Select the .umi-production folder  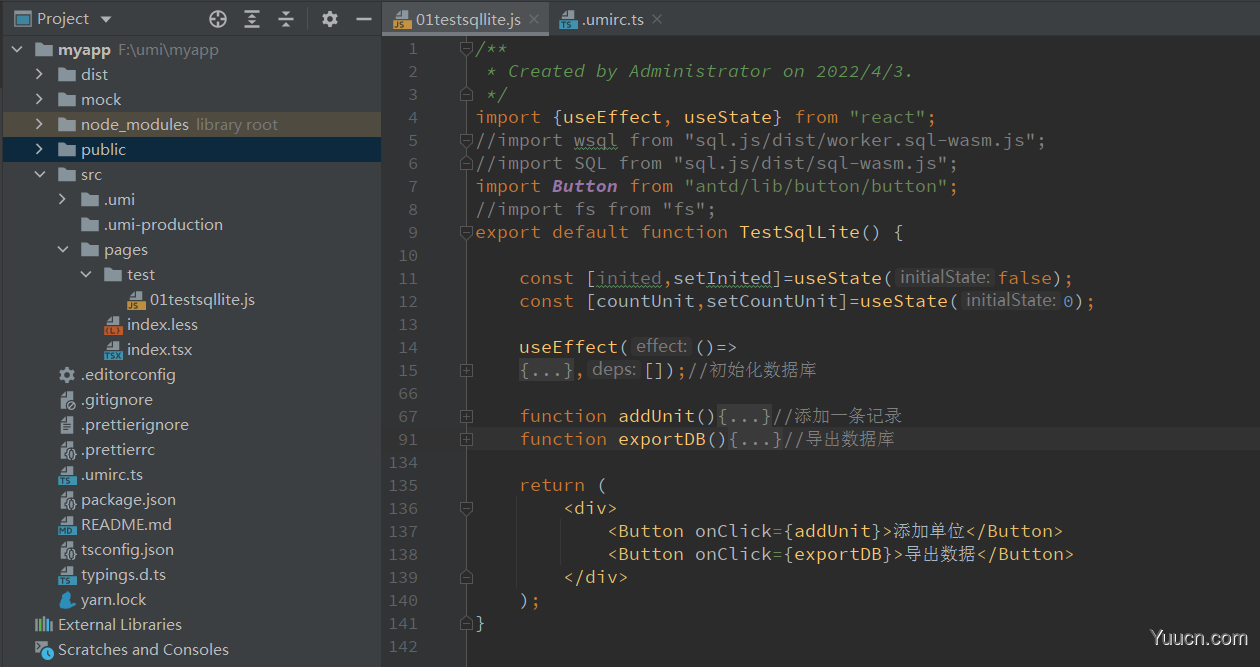(163, 225)
